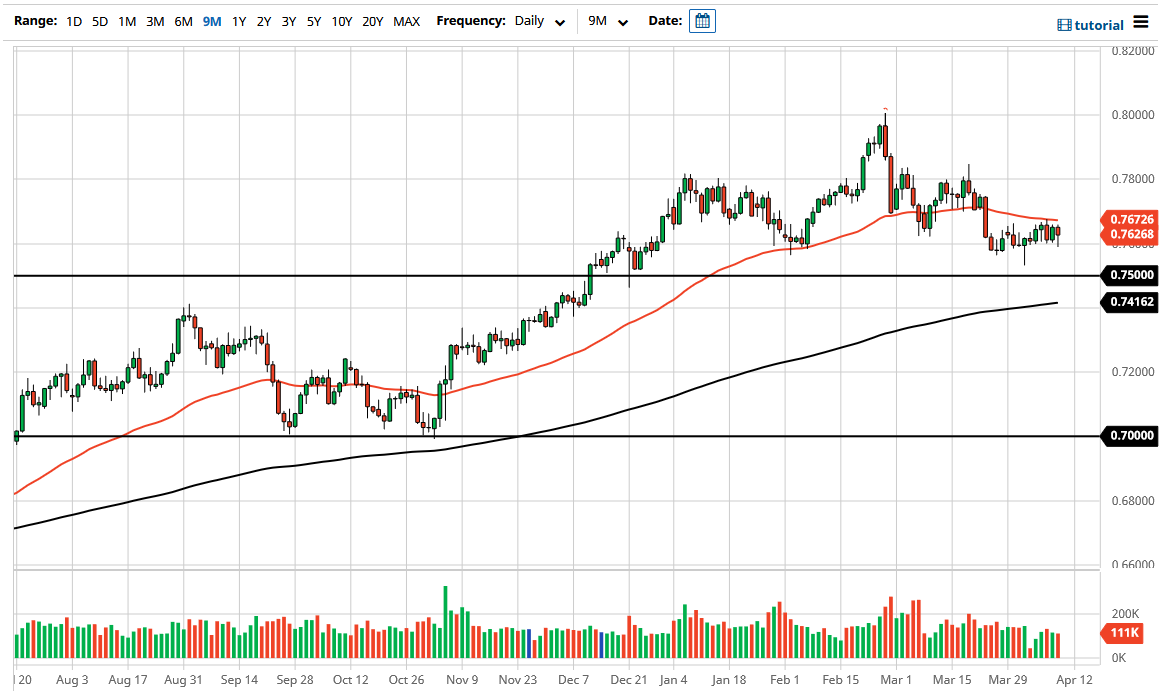Open the tutorial link
This screenshot has width=1168, height=698.
(x=1097, y=24)
